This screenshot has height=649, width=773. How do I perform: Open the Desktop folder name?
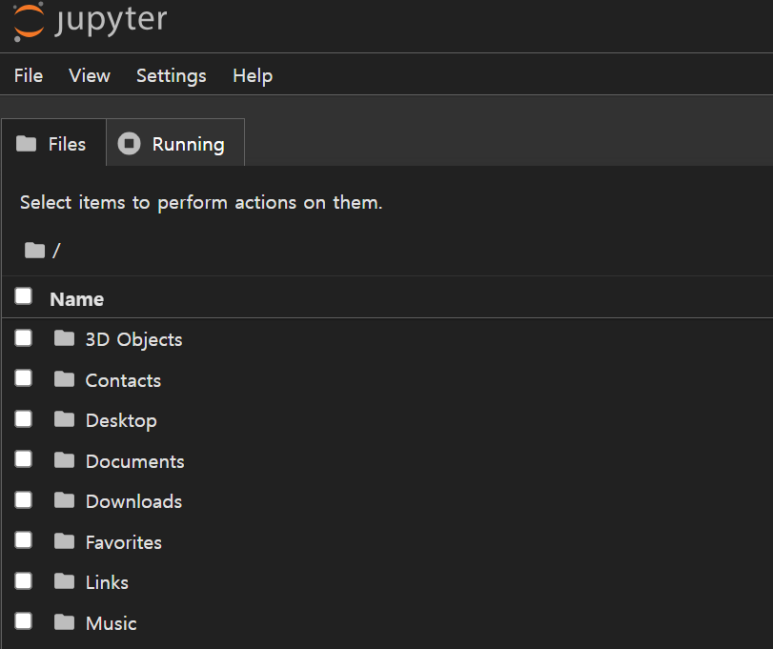tap(121, 421)
